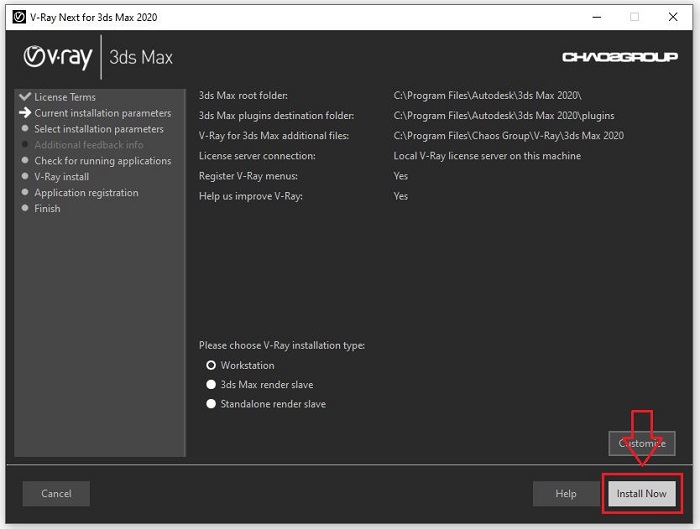Viewport: 700px width, 529px height.
Task: Click the window title 'V-Ray Next for 3ds Max 2020'
Action: coord(94,17)
